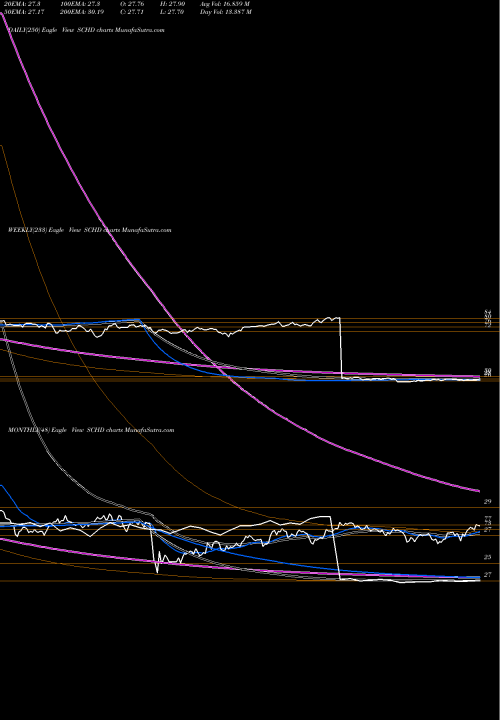Select the MONTHLY Eagle View SCHD chart title
The image size is (500, 720).
(x=91, y=430)
